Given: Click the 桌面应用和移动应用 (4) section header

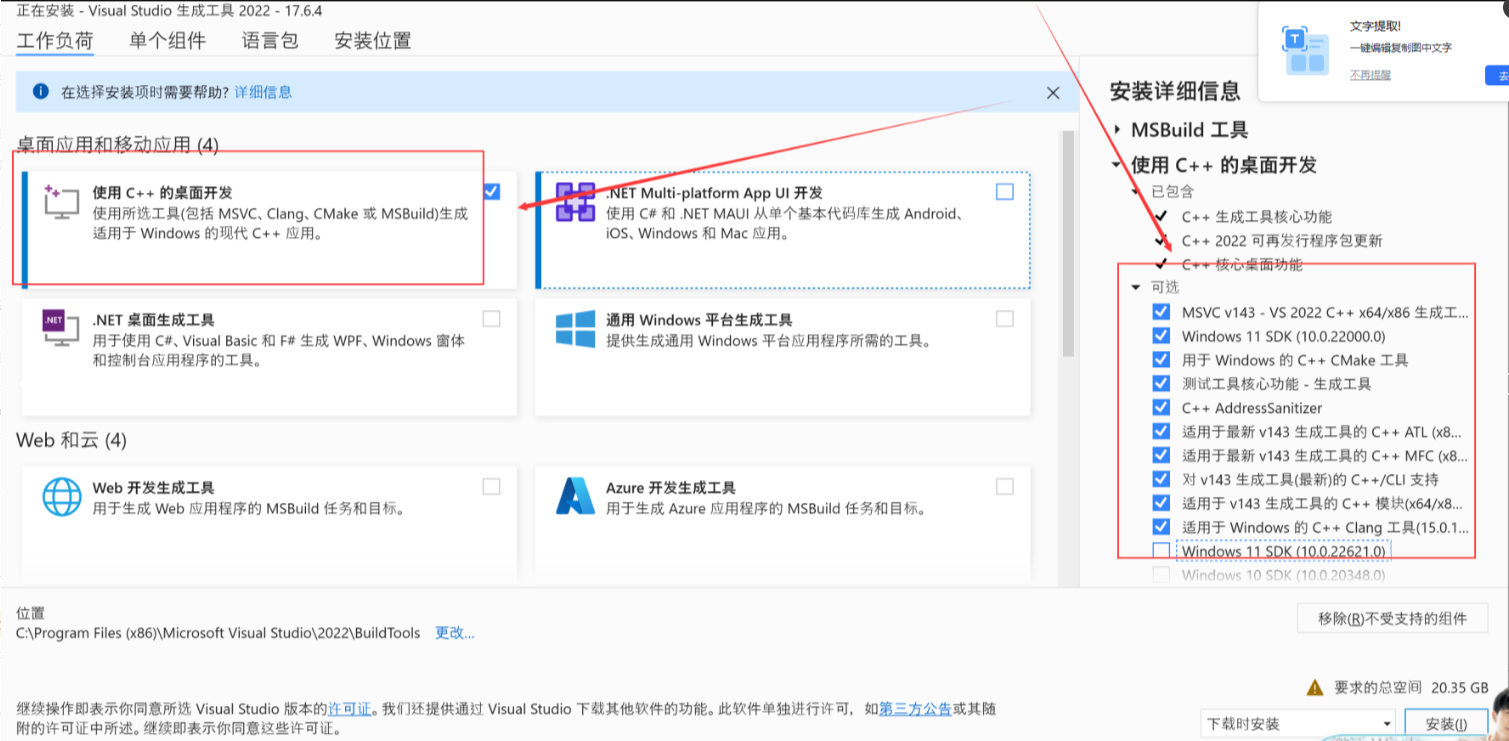Looking at the screenshot, I should [117, 145].
